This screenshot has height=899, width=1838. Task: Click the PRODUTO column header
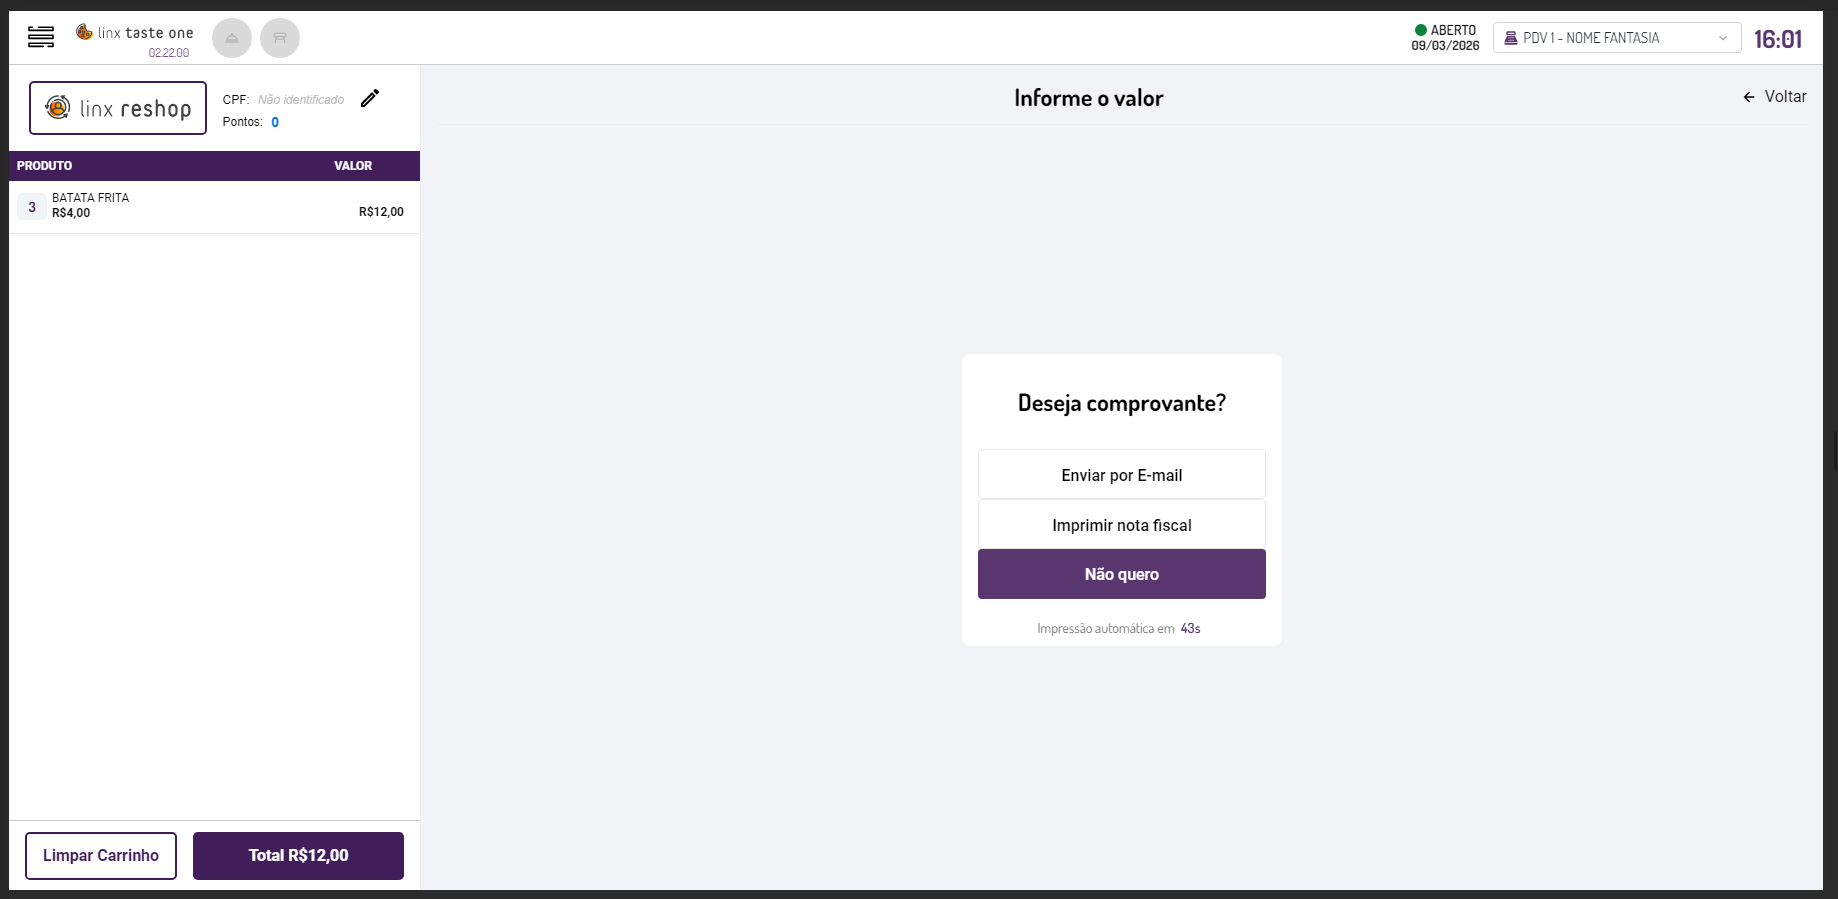pos(45,166)
